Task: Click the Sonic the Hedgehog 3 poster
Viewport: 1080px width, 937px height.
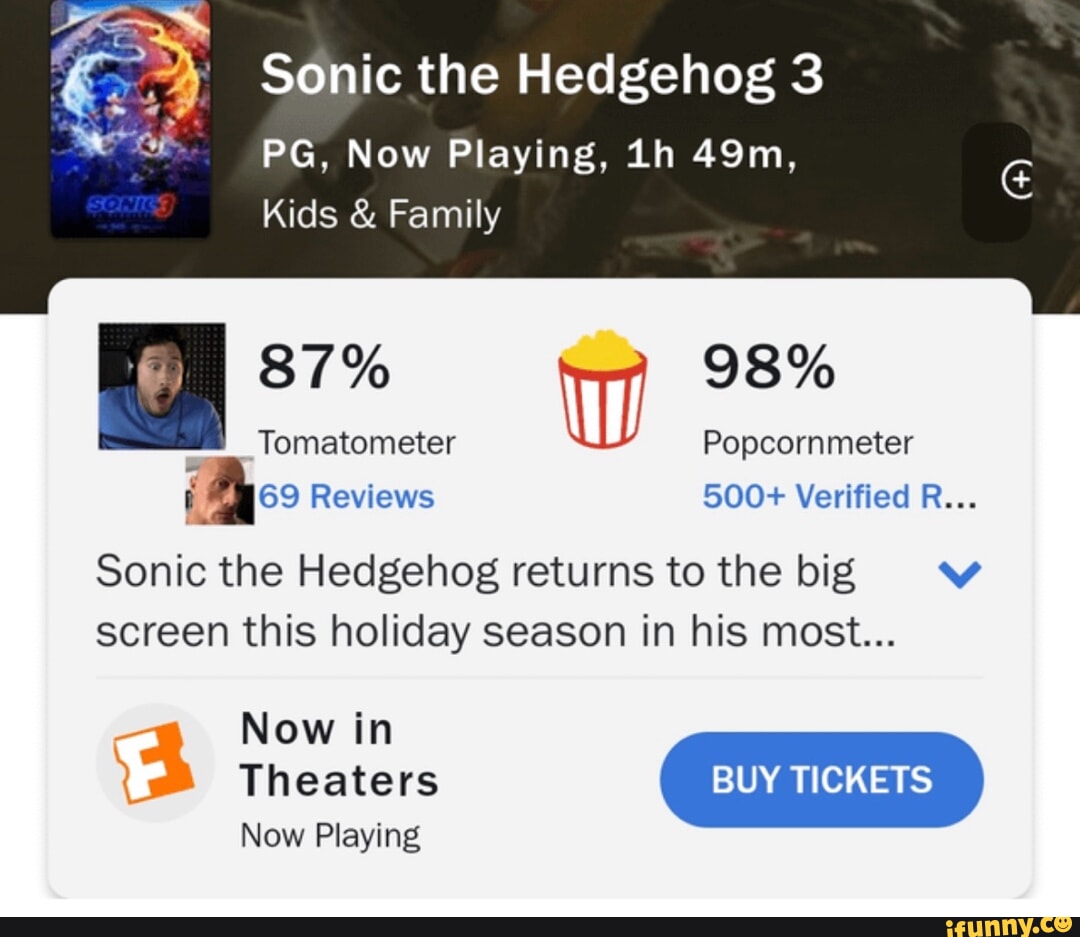Action: coord(130,115)
